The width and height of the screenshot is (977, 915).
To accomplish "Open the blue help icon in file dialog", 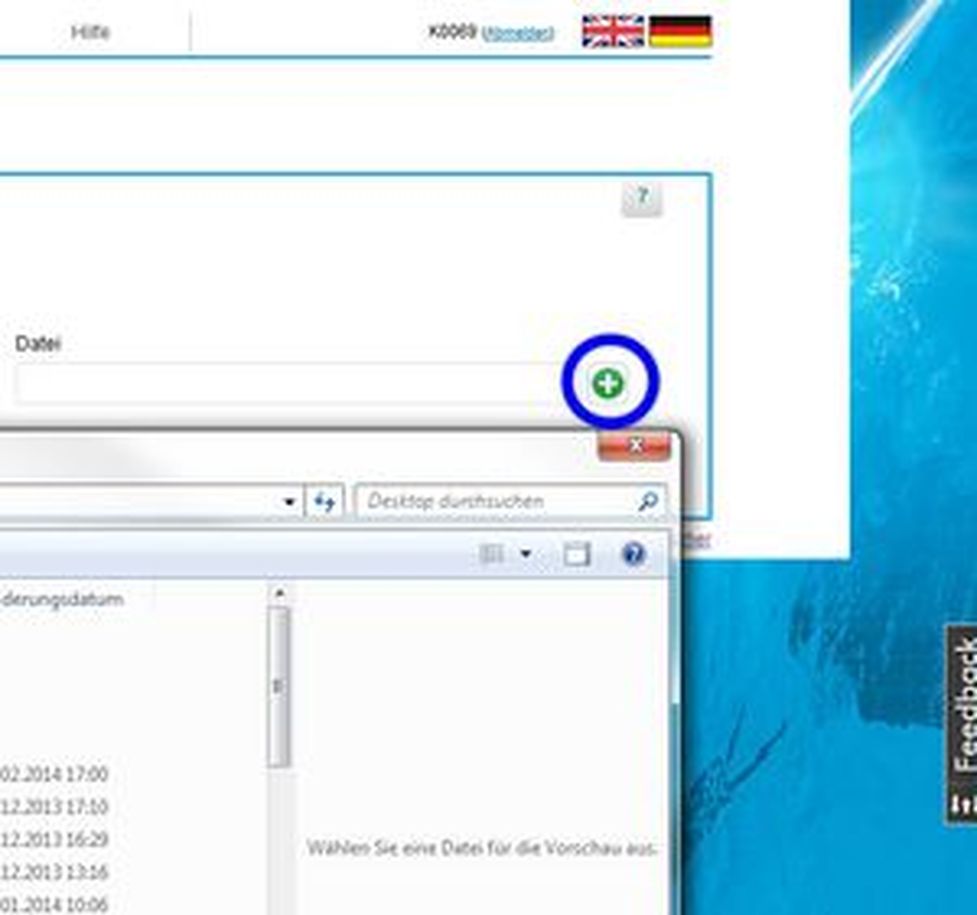I will (634, 553).
